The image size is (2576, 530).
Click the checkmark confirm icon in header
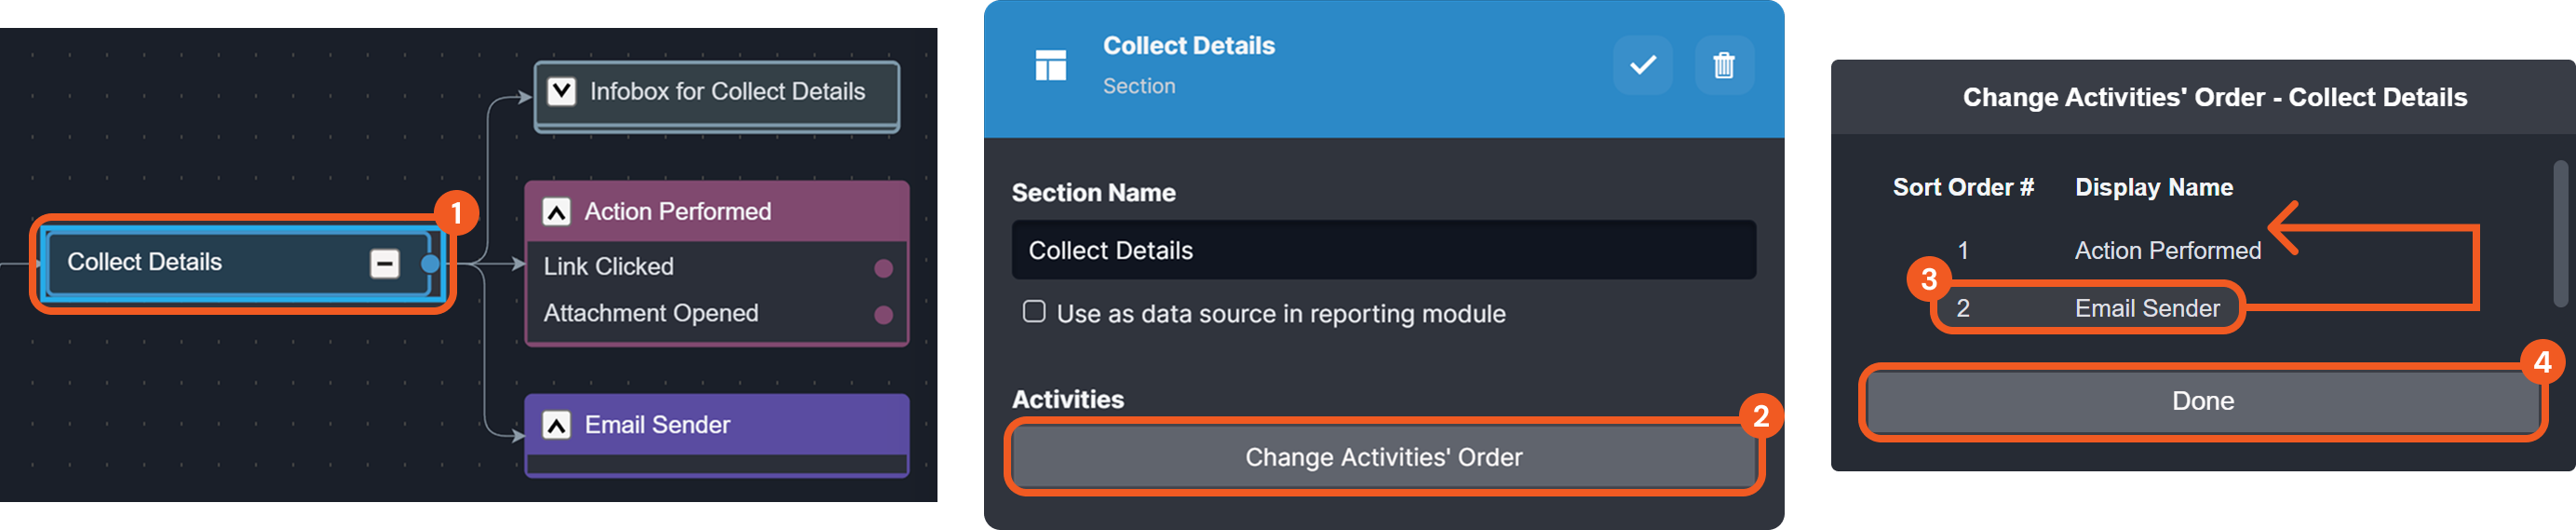[x=1642, y=66]
